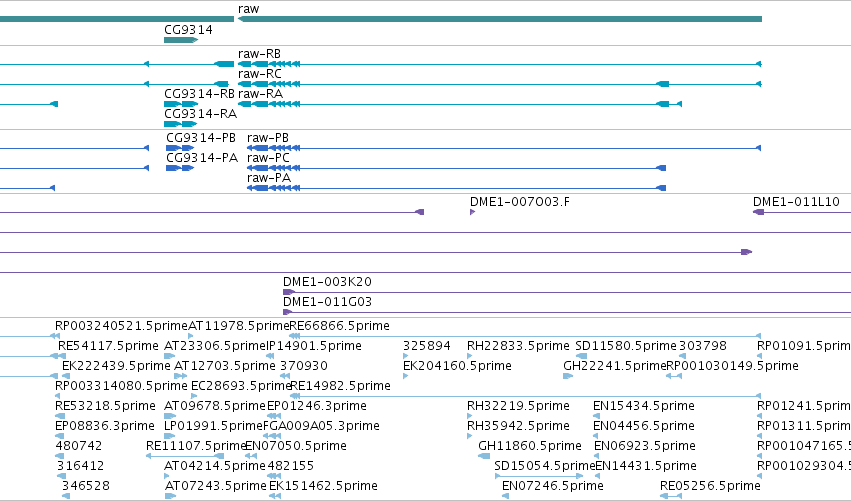The height and width of the screenshot is (501, 851).
Task: Click GH22241.5prime EST label
Action: (614, 366)
